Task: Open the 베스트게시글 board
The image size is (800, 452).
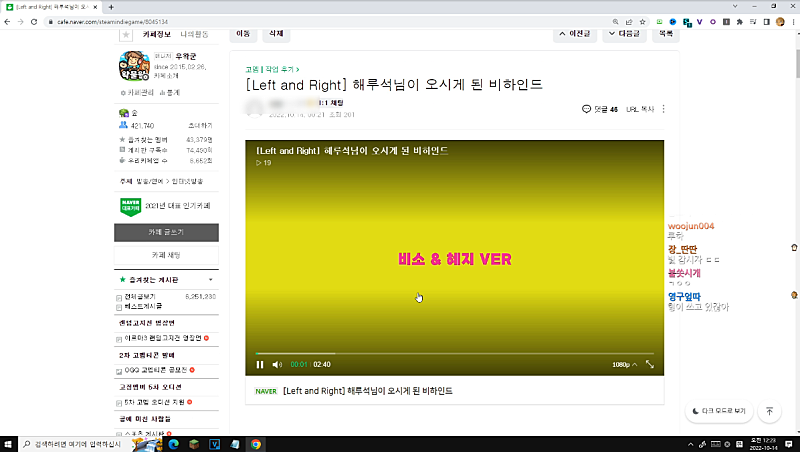Action: pyautogui.click(x=143, y=306)
